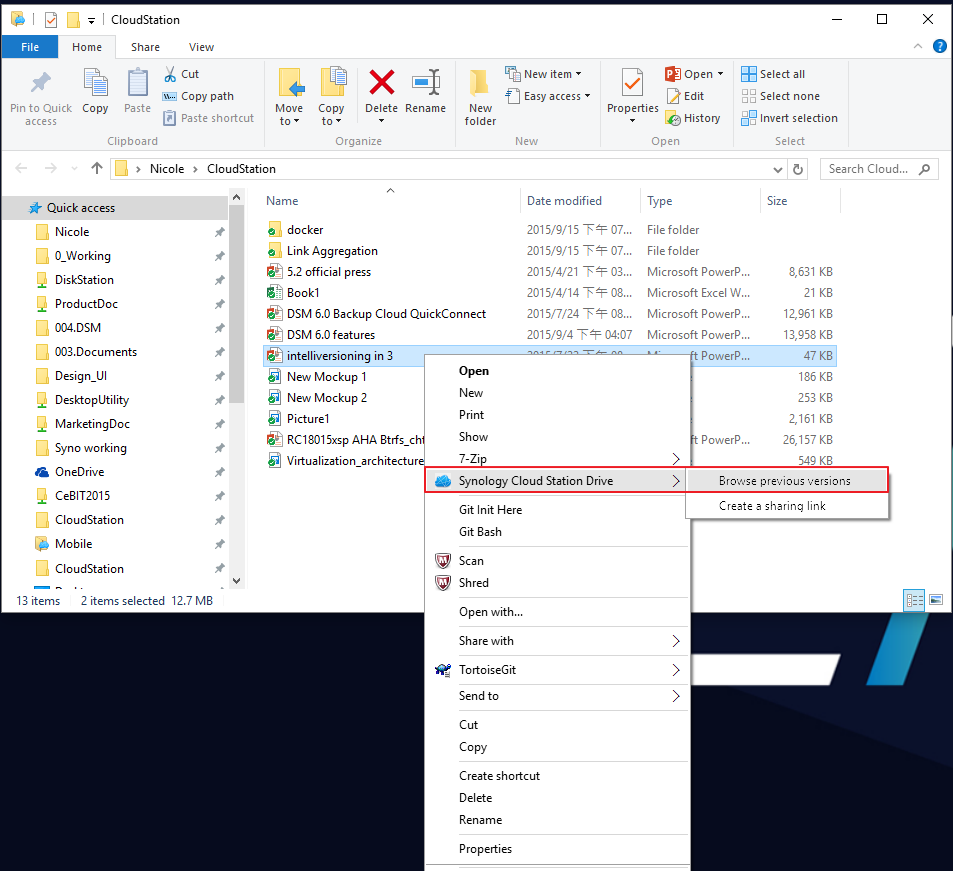Click navigation pane scroll up arrow

pos(236,198)
